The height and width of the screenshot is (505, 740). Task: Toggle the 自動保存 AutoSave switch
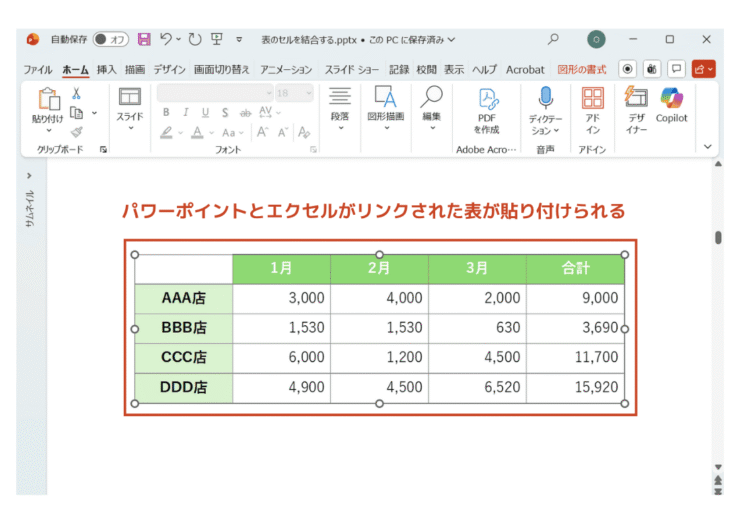(x=111, y=39)
